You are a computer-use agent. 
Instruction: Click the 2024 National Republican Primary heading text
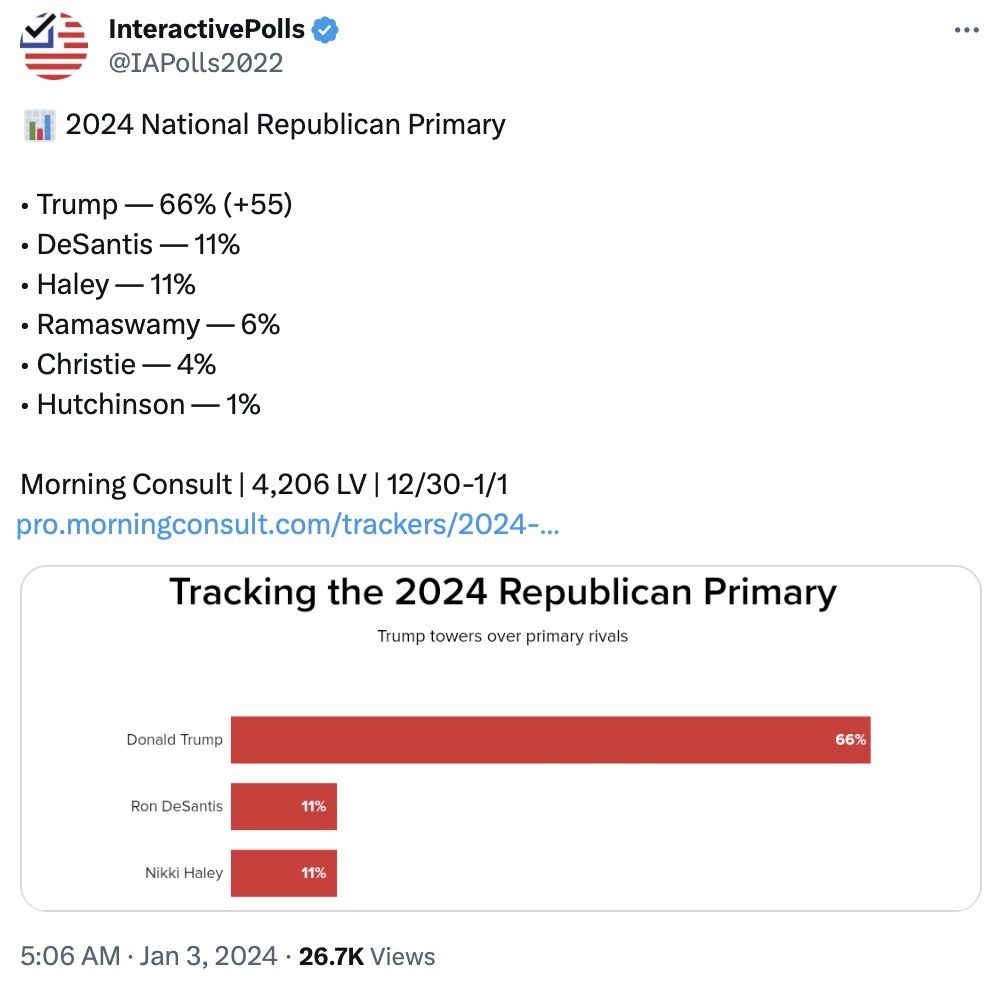286,125
